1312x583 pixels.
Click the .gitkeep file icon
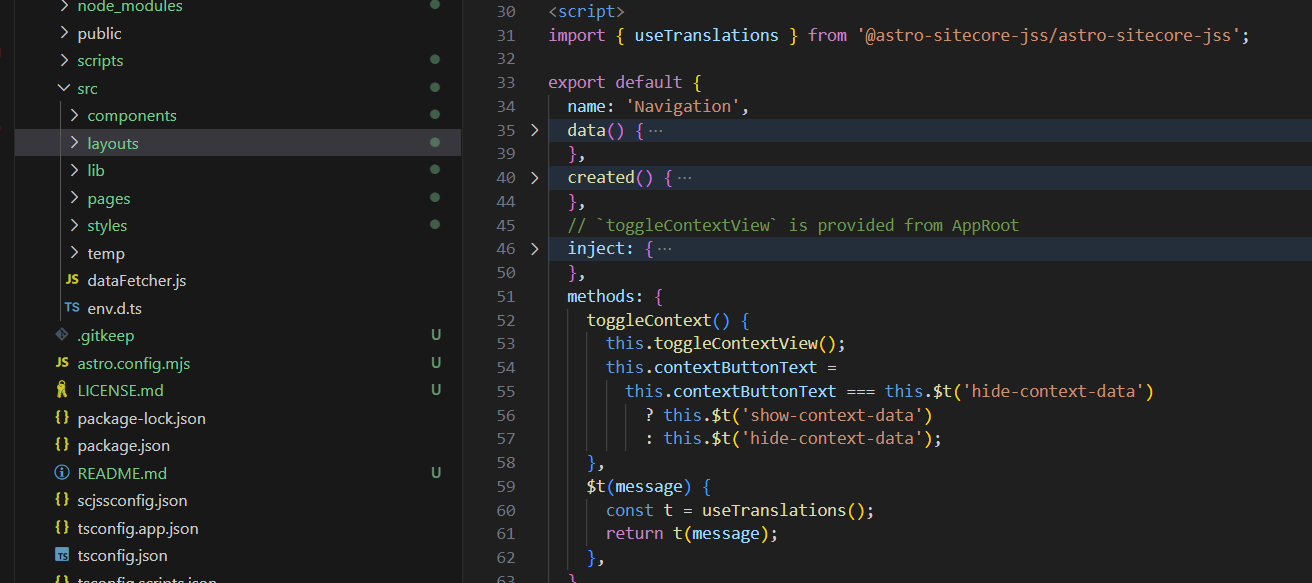coord(61,336)
